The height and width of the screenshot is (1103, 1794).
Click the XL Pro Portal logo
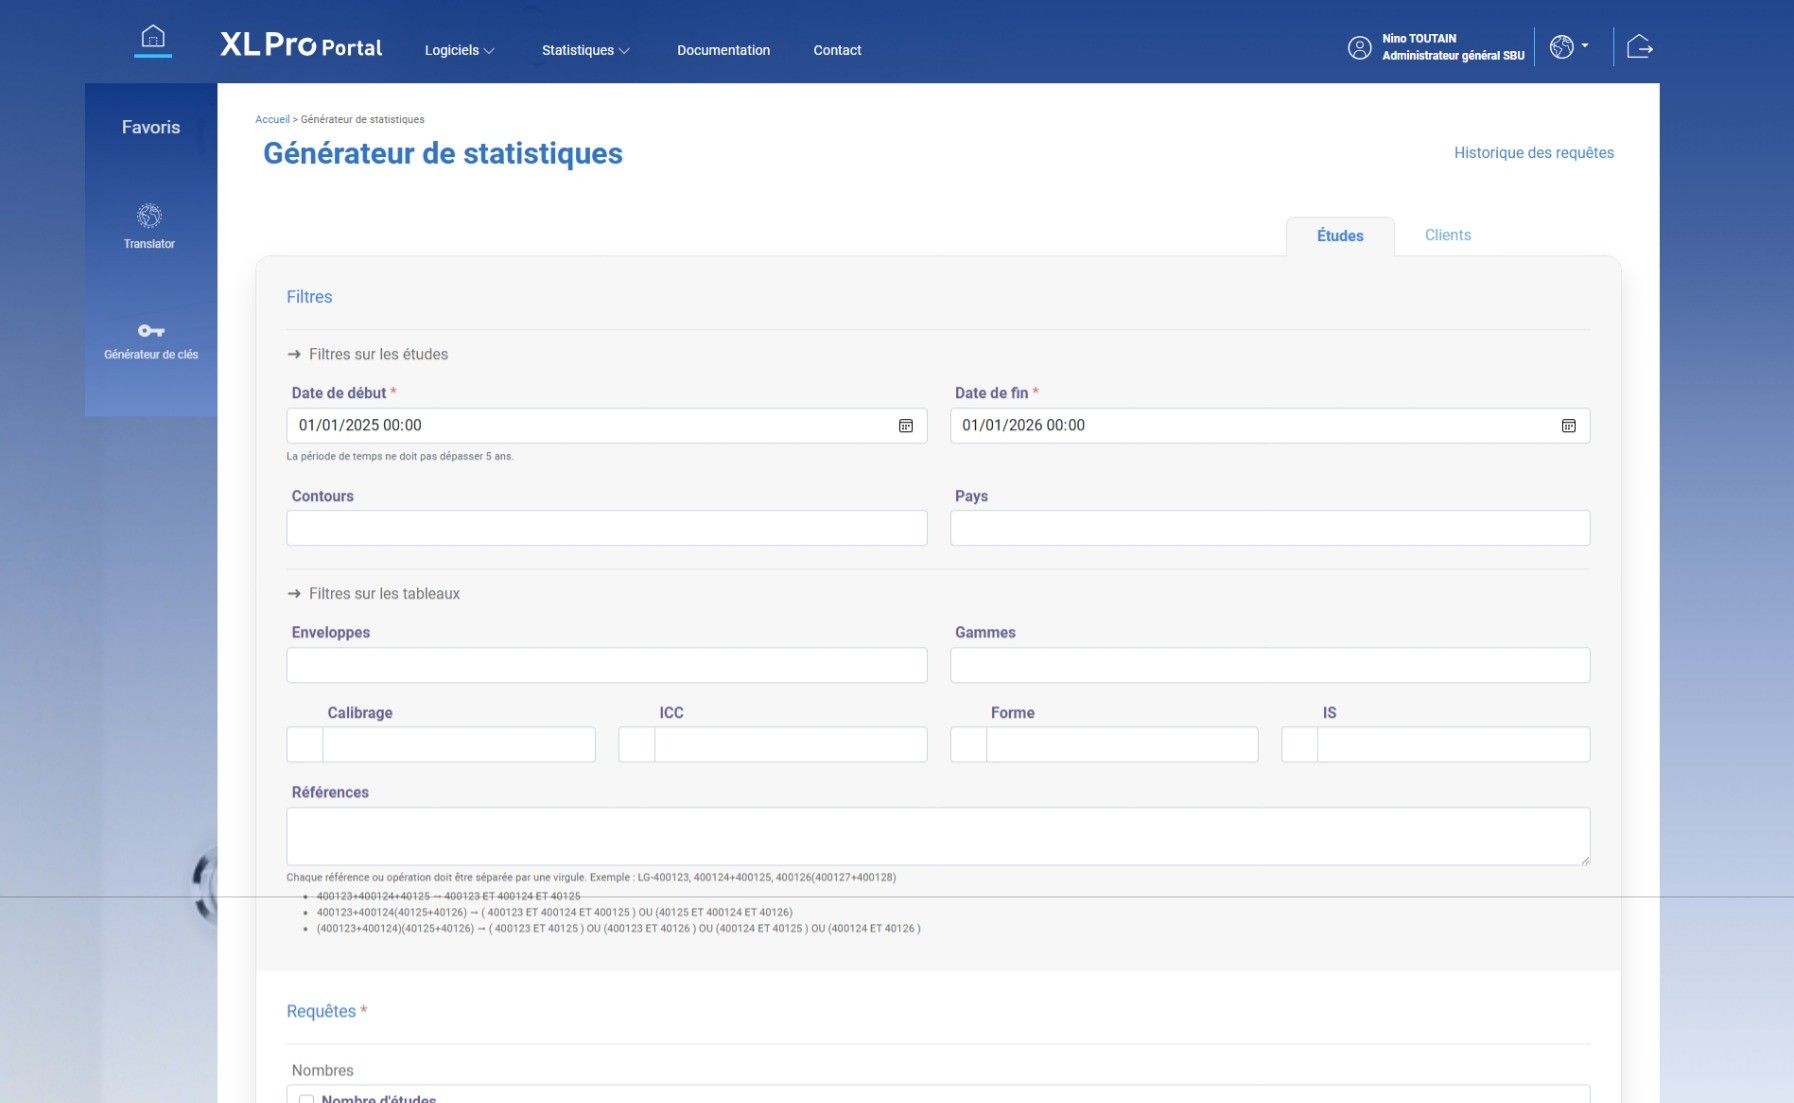pyautogui.click(x=301, y=46)
